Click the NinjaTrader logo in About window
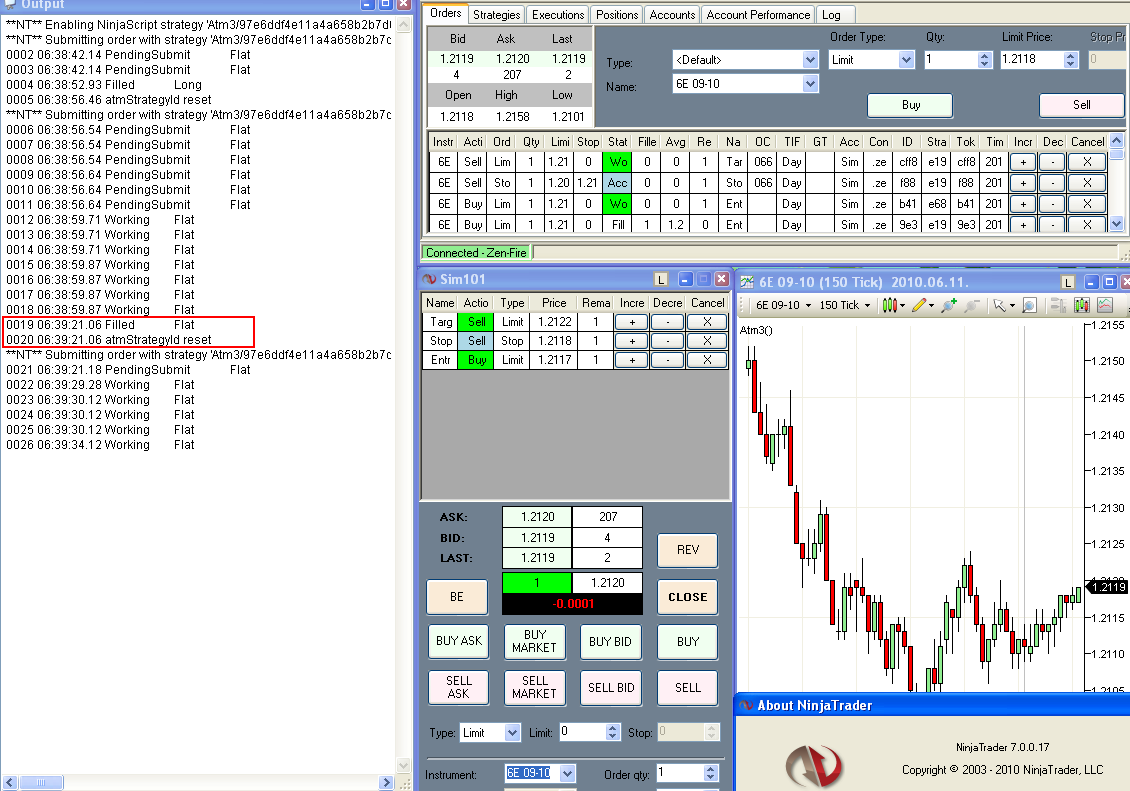This screenshot has width=1130, height=791. [813, 765]
